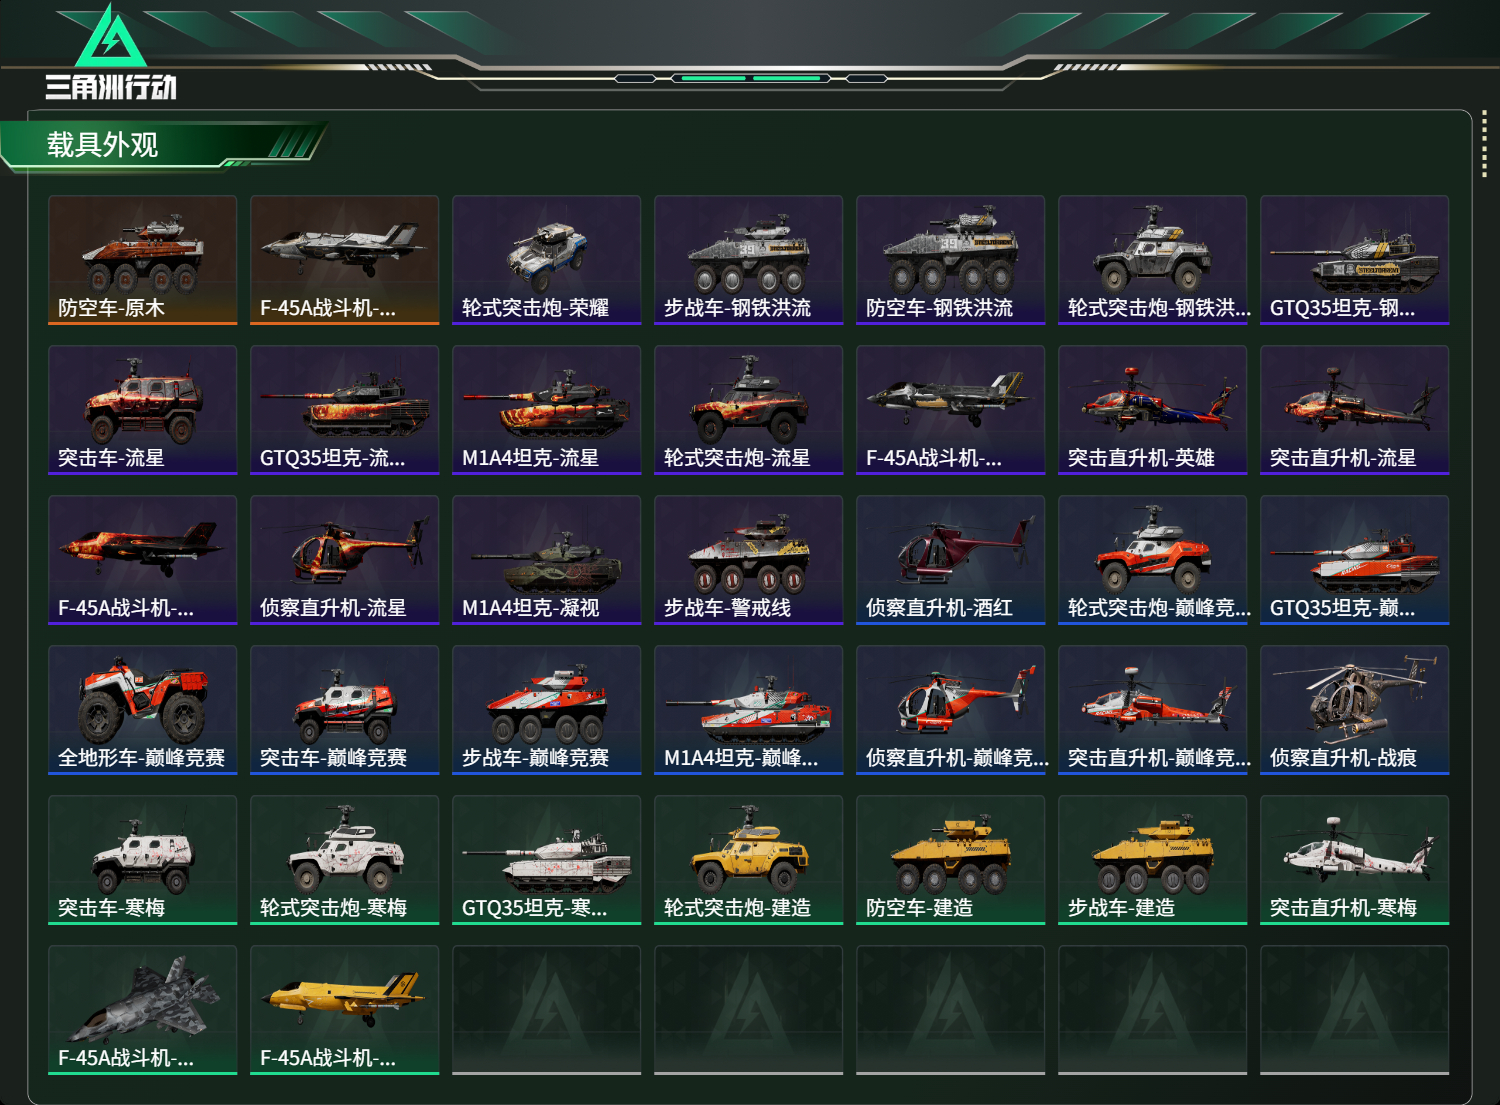Open the M1A4坦克-凝视 skin
The image size is (1500, 1105).
tap(547, 560)
